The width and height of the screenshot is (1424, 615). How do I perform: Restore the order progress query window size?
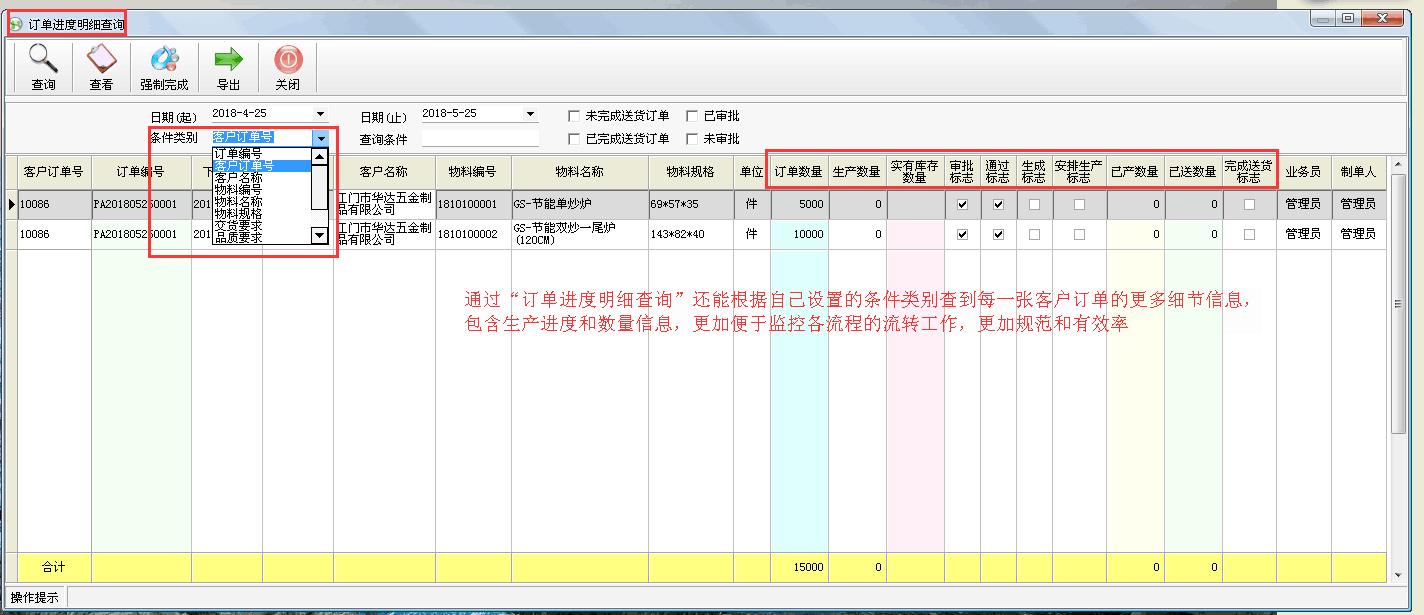pos(1348,18)
